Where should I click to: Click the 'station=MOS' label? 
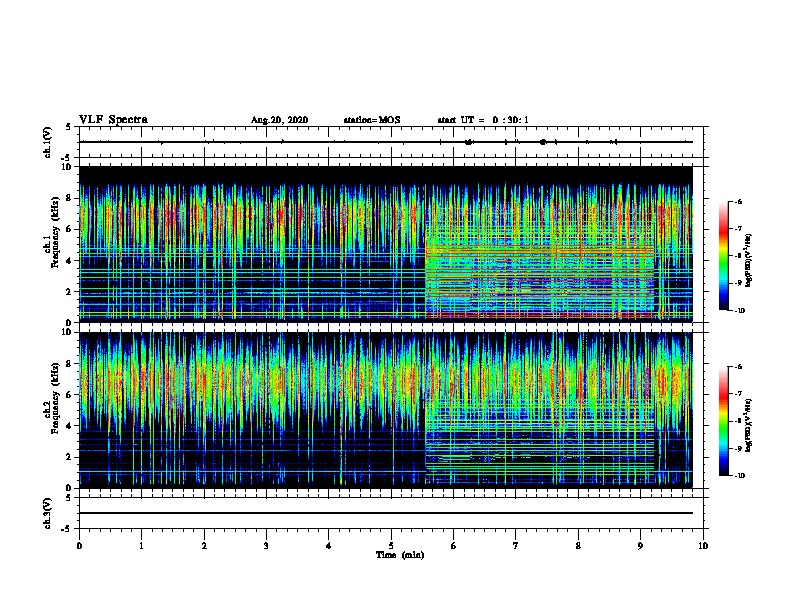pyautogui.click(x=372, y=120)
